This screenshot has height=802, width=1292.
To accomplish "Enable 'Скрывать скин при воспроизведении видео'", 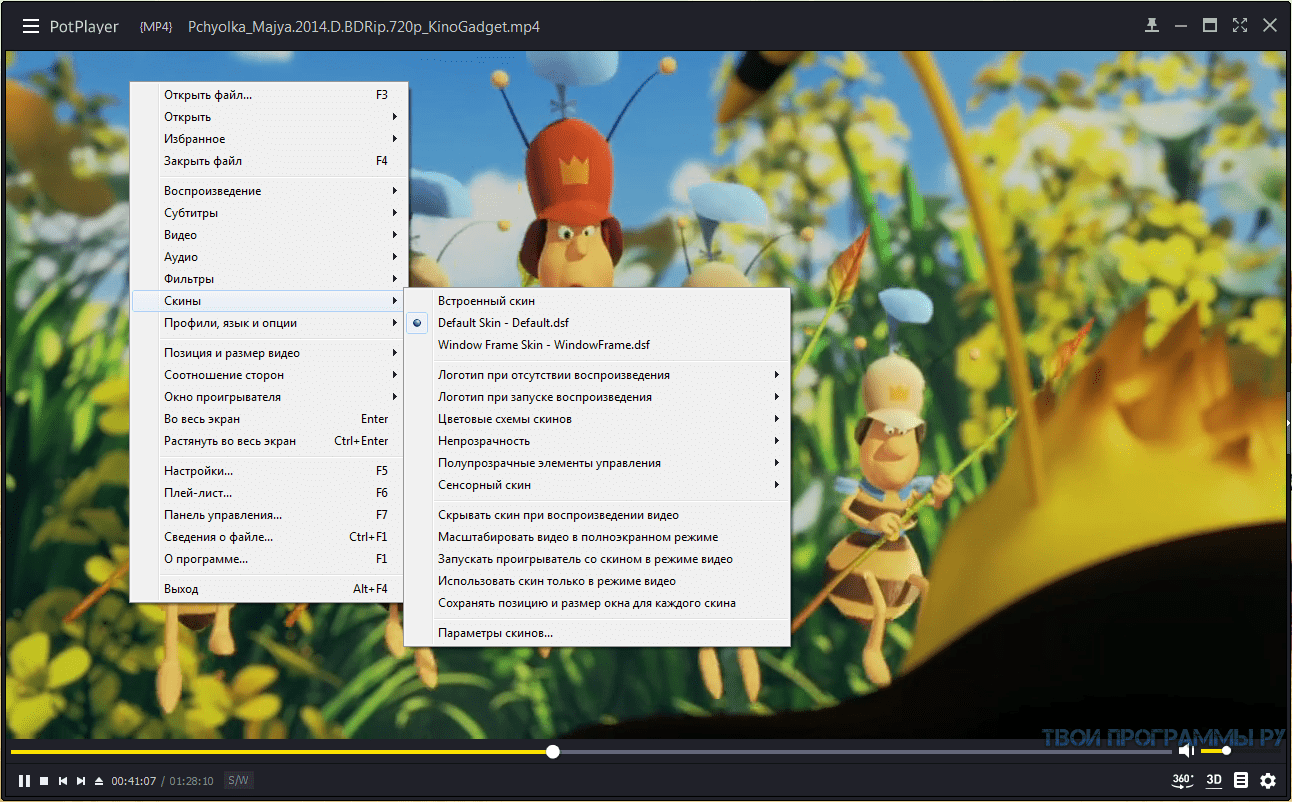I will [558, 515].
